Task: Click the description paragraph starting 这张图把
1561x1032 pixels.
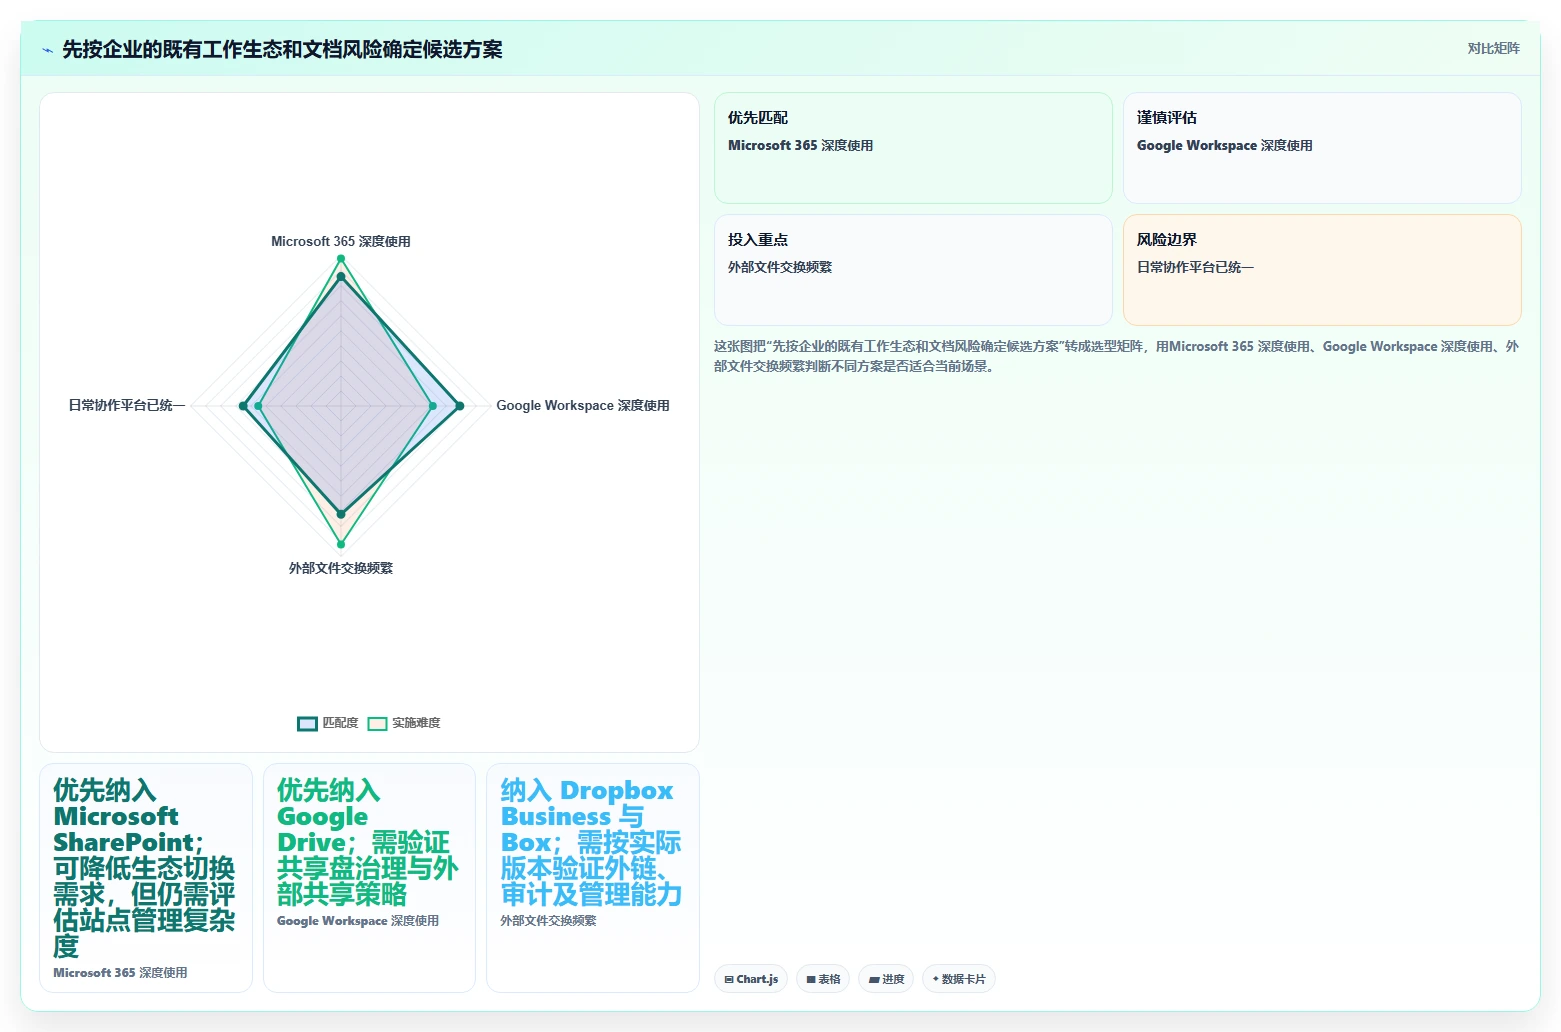Action: [1116, 356]
